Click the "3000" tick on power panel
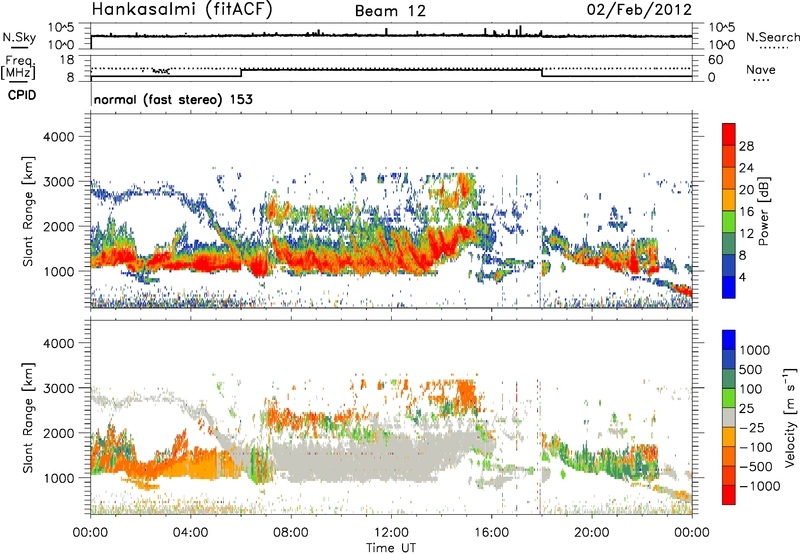 click(x=58, y=182)
